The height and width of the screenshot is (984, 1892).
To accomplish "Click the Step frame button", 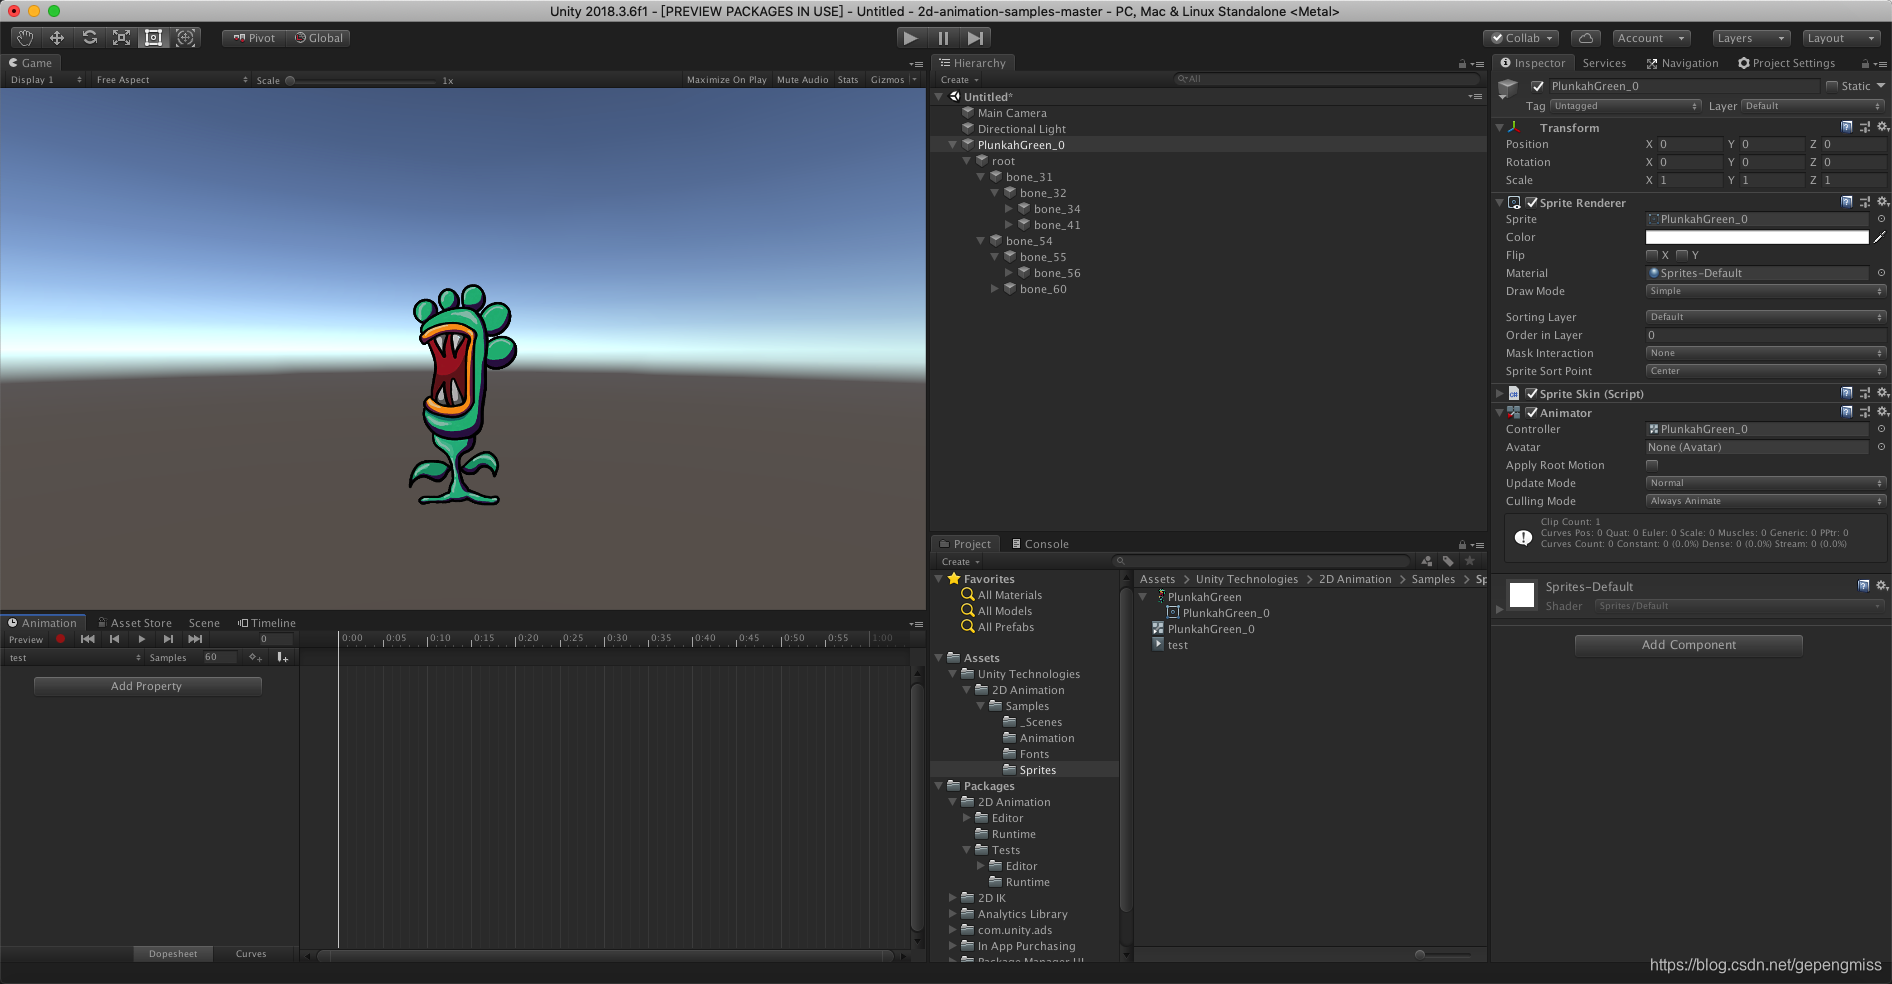I will [975, 38].
